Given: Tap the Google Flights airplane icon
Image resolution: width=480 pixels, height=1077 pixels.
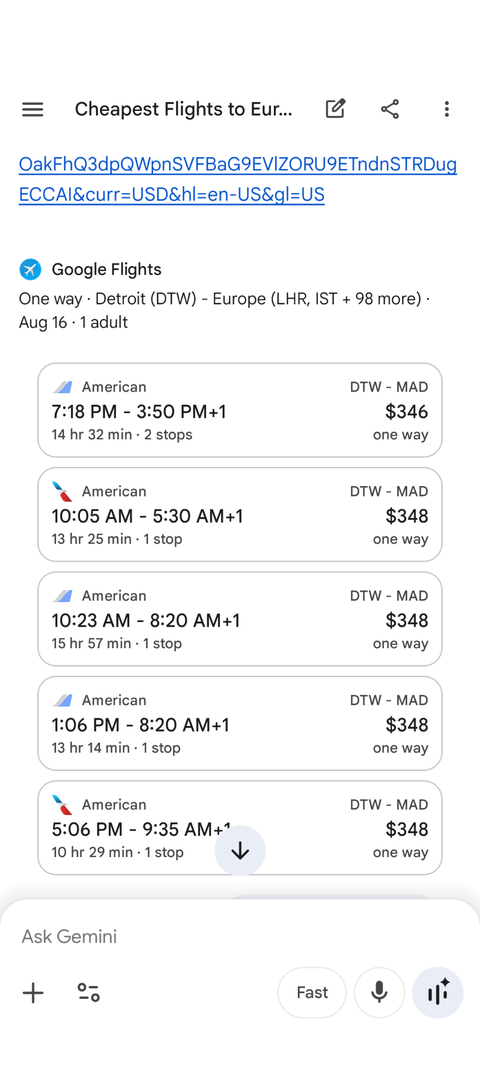Looking at the screenshot, I should tap(30, 269).
